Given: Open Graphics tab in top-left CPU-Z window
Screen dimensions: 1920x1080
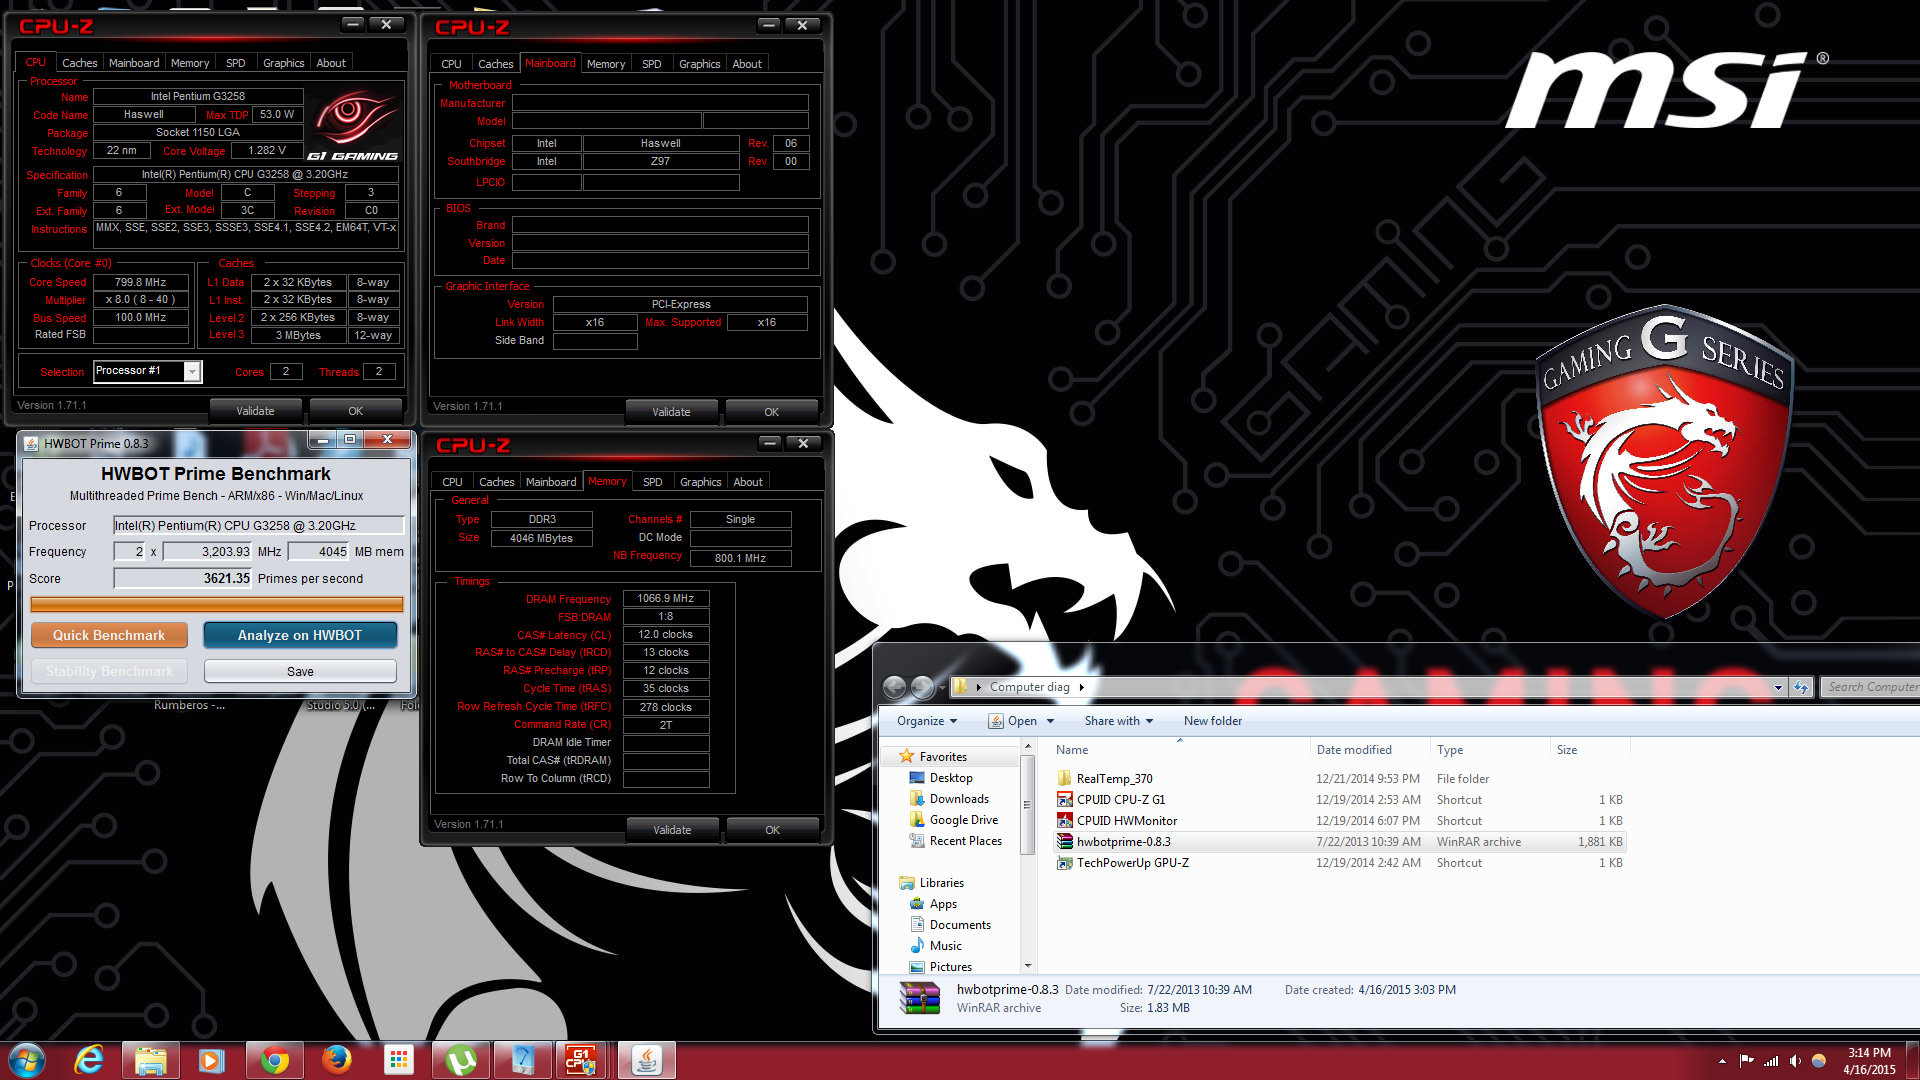Looking at the screenshot, I should (x=283, y=63).
